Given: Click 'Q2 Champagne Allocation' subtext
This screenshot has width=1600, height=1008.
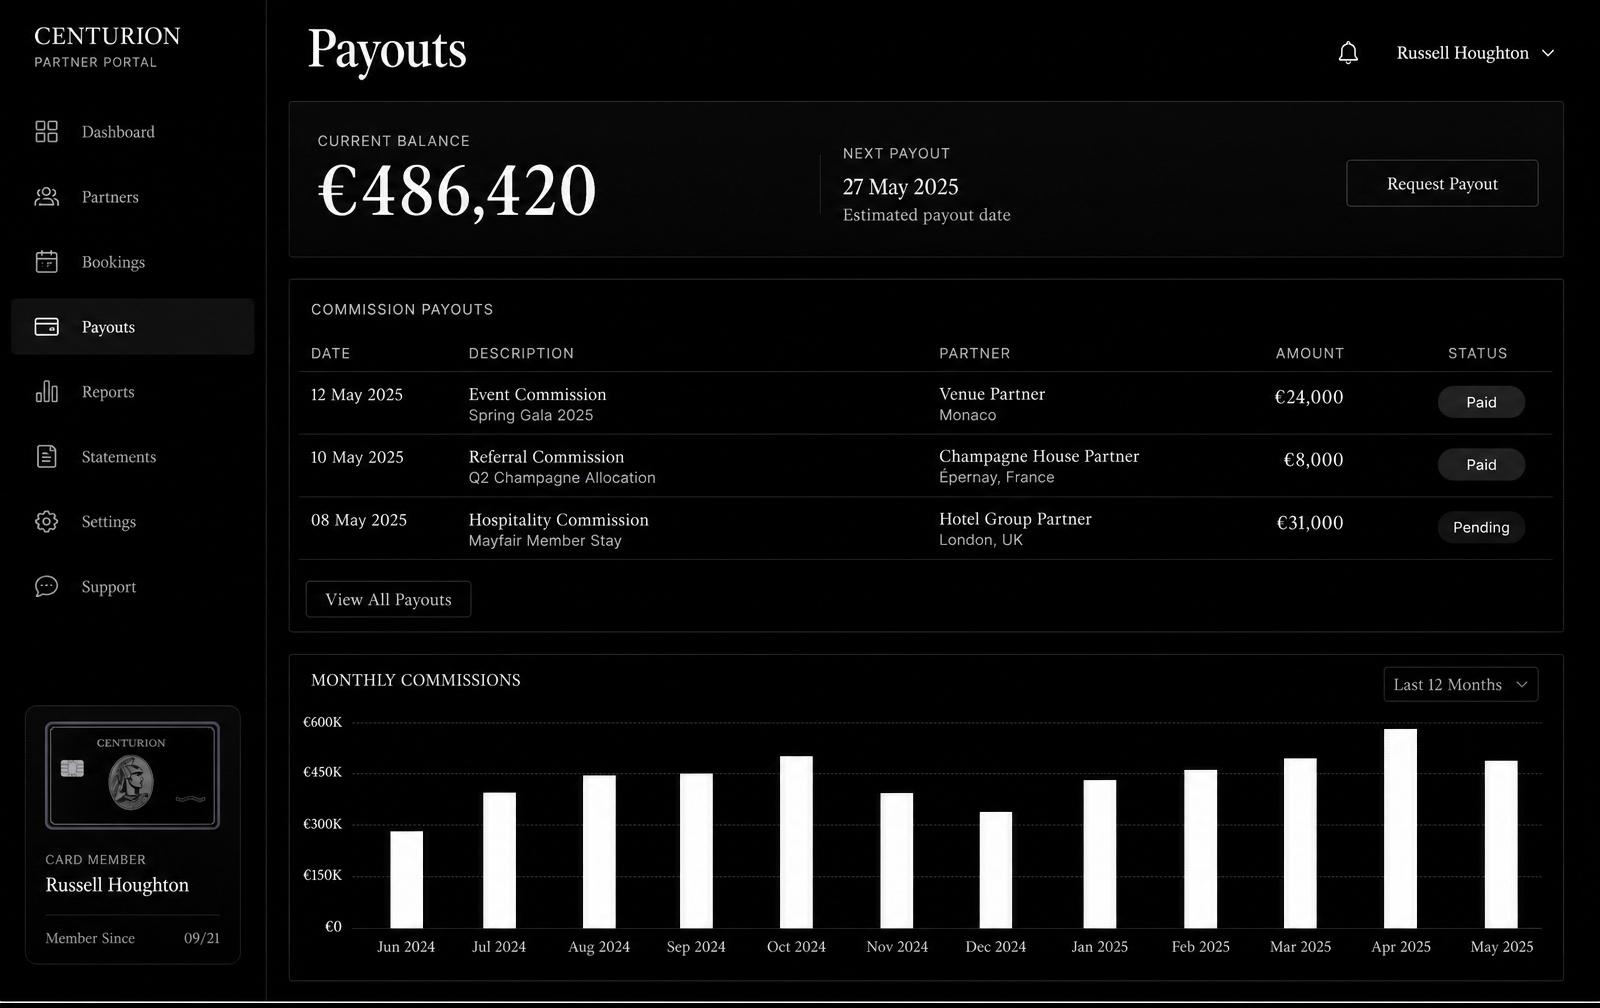Looking at the screenshot, I should 562,478.
